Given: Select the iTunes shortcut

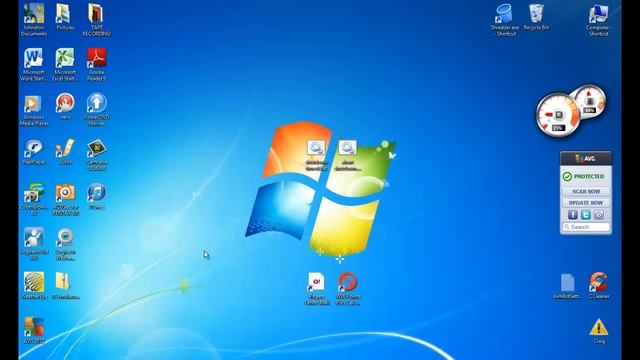Looking at the screenshot, I should pos(97,197).
